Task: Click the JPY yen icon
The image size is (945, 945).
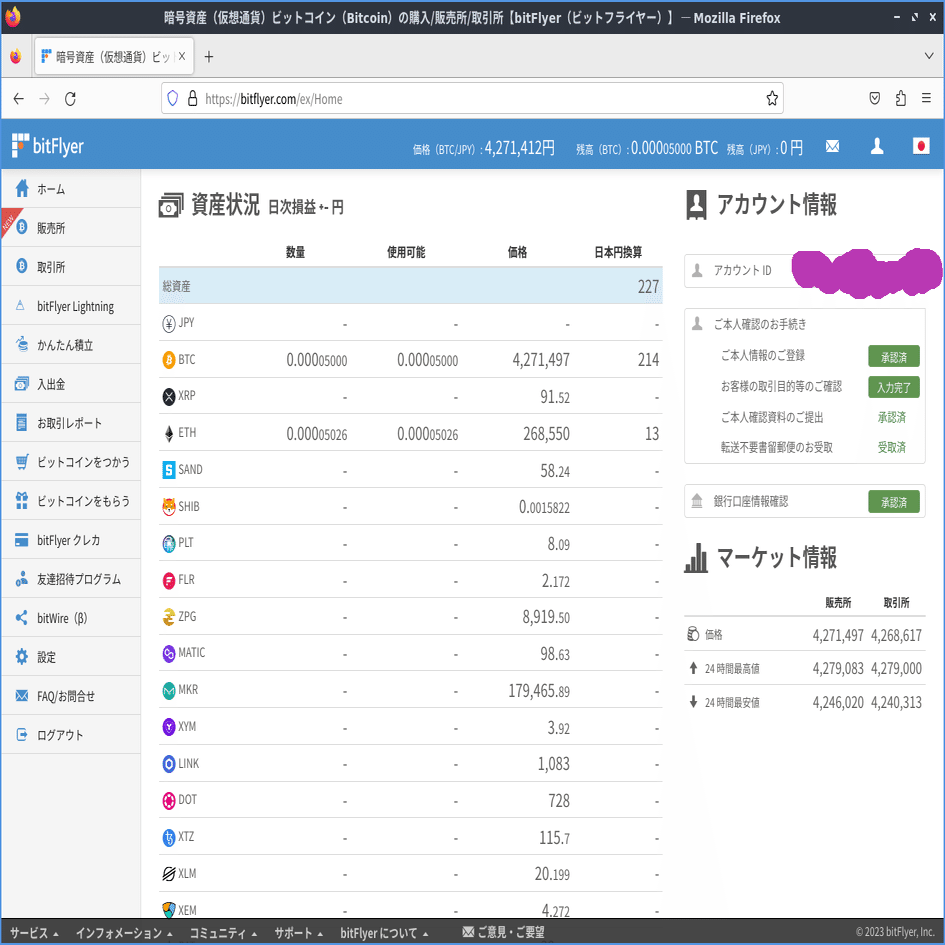Action: (x=169, y=324)
